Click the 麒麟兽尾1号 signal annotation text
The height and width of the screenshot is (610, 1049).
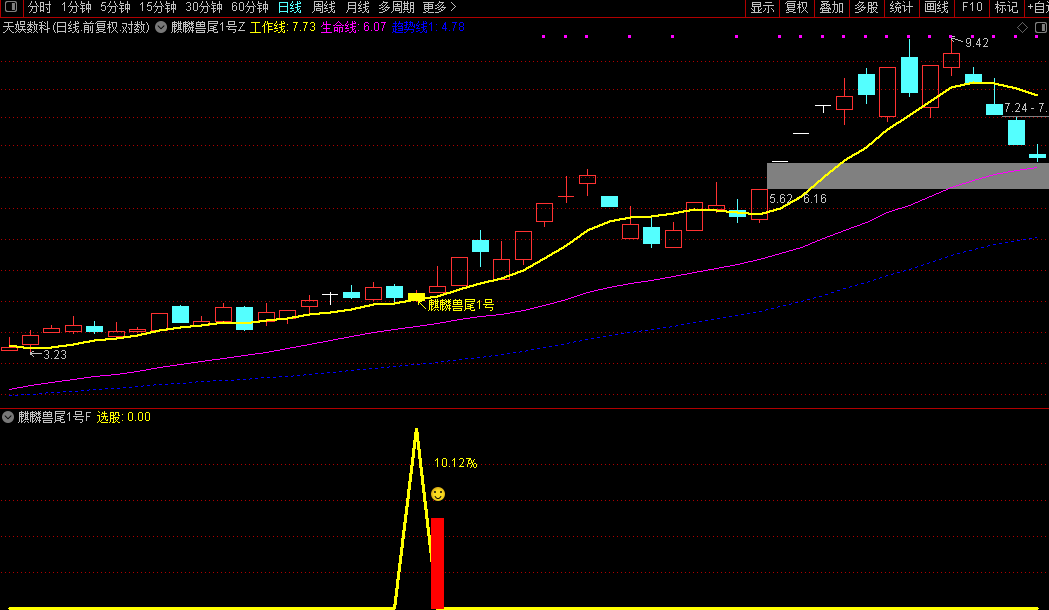[461, 306]
